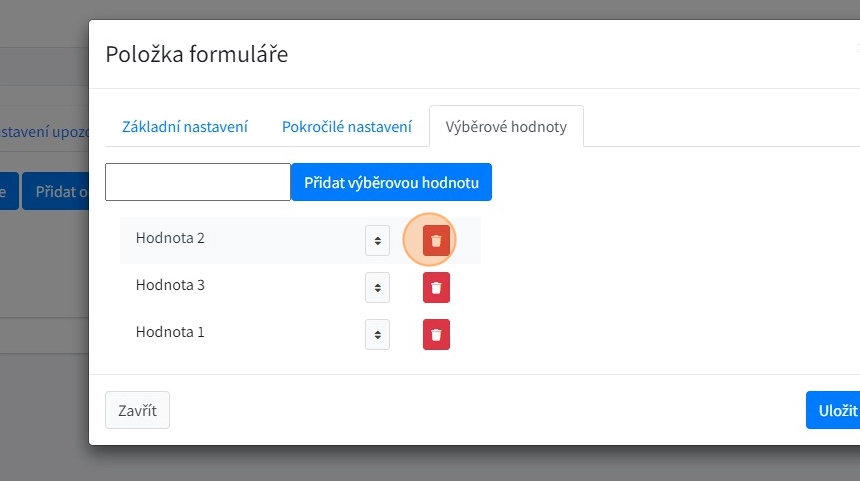
Task: Delete the Hodnota 2 selection value
Action: coord(436,241)
